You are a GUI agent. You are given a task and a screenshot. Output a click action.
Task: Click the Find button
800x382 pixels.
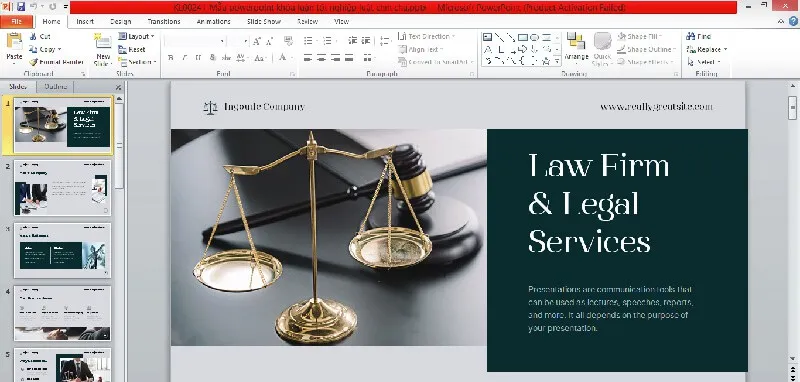click(x=698, y=36)
